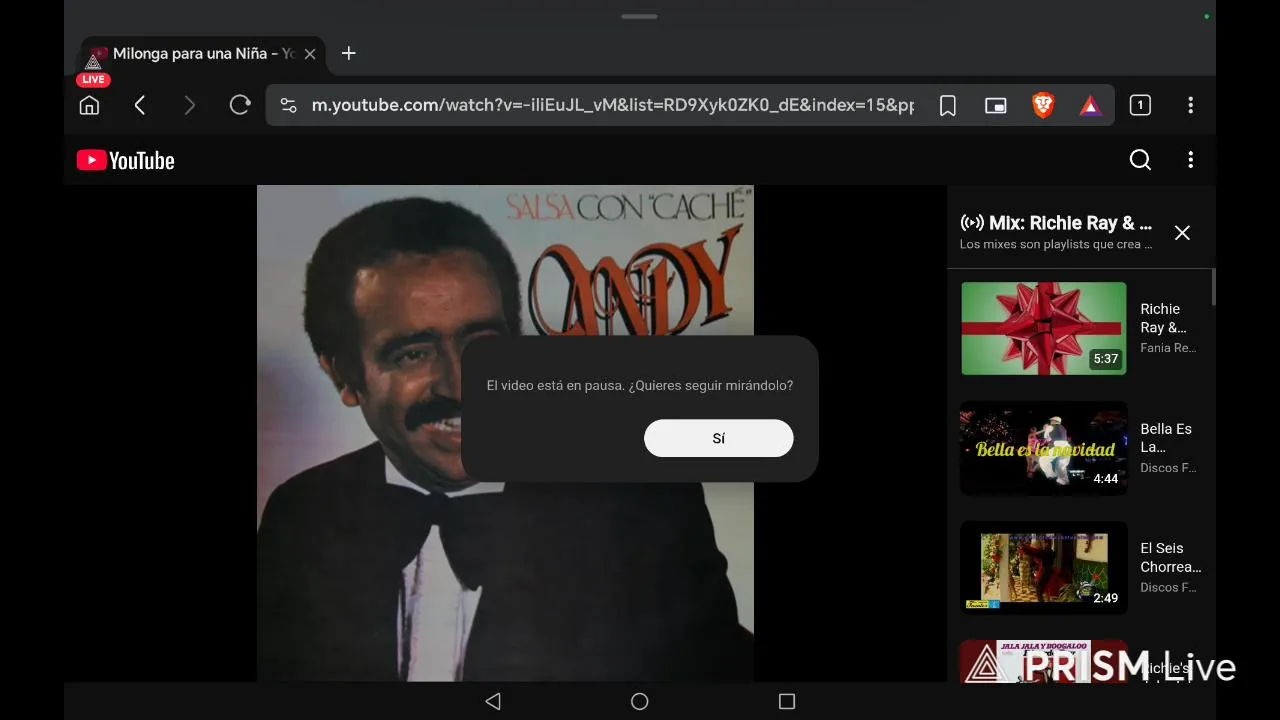Open YouTube more options menu

(x=1190, y=160)
